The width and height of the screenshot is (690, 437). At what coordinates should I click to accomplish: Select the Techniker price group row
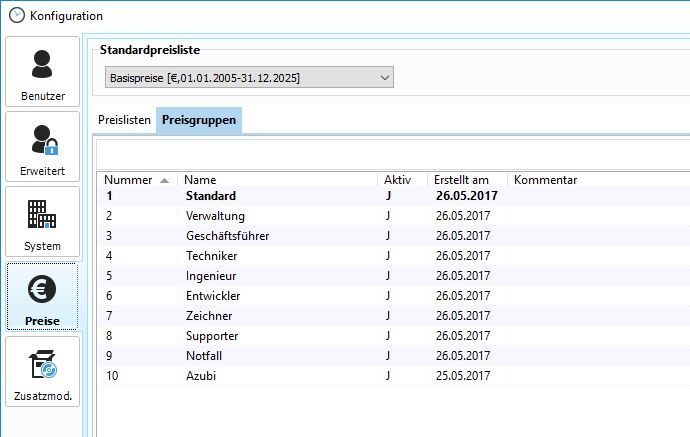pos(213,256)
